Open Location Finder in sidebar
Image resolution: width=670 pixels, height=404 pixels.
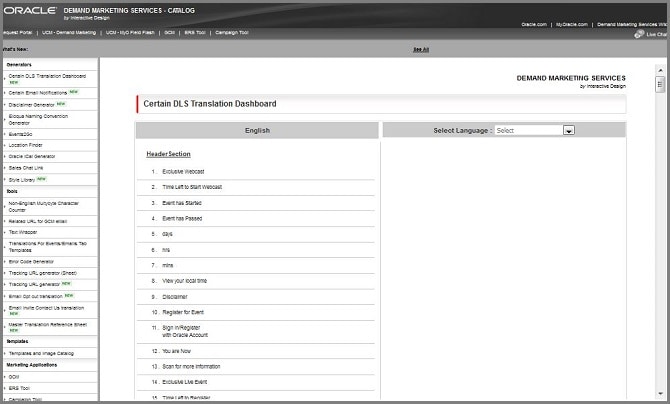point(25,145)
